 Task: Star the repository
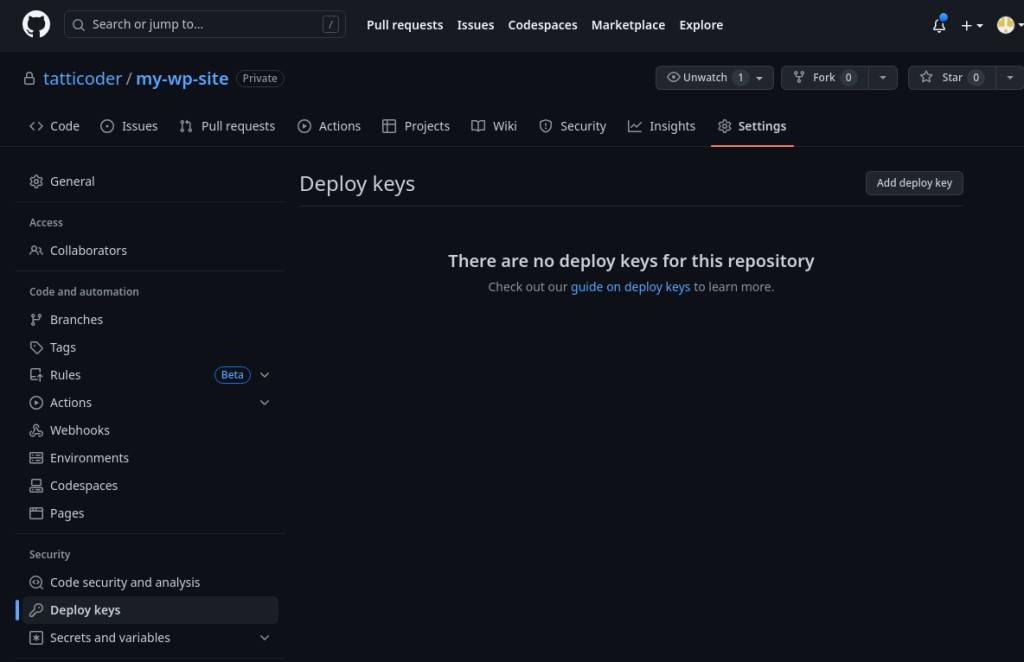coord(952,78)
